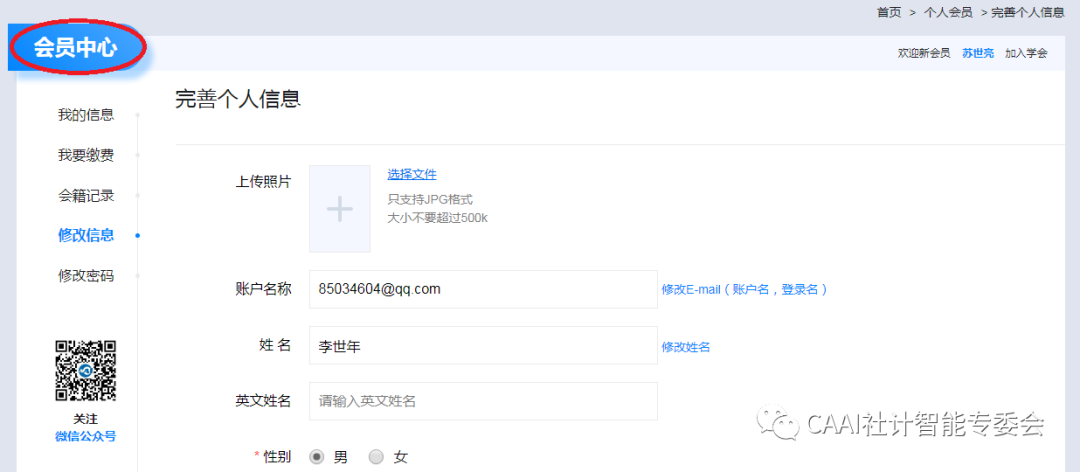Image resolution: width=1080 pixels, height=472 pixels.
Task: Click the plus icon to upload photo
Action: click(340, 209)
